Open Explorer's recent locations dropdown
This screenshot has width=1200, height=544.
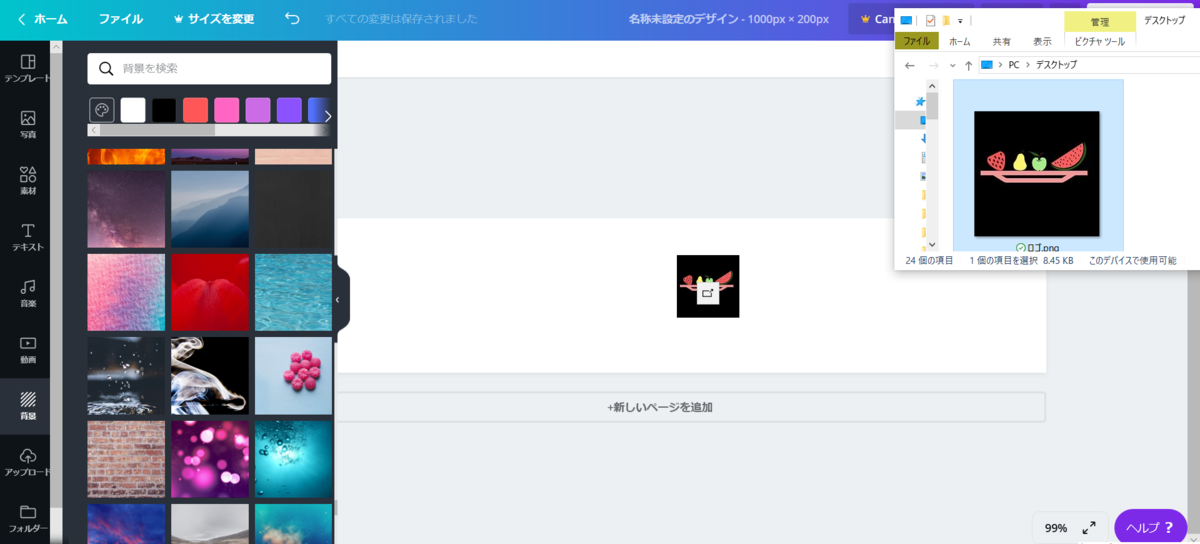click(952, 65)
